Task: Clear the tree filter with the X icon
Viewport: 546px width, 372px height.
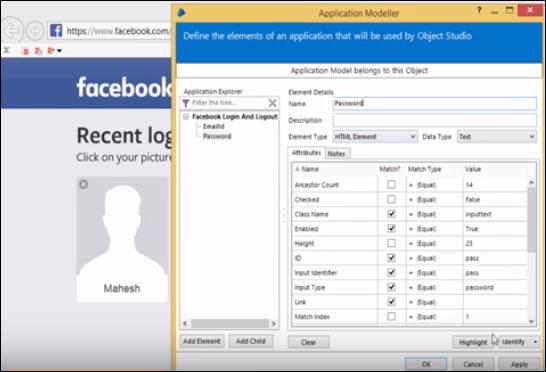Action: pos(272,103)
